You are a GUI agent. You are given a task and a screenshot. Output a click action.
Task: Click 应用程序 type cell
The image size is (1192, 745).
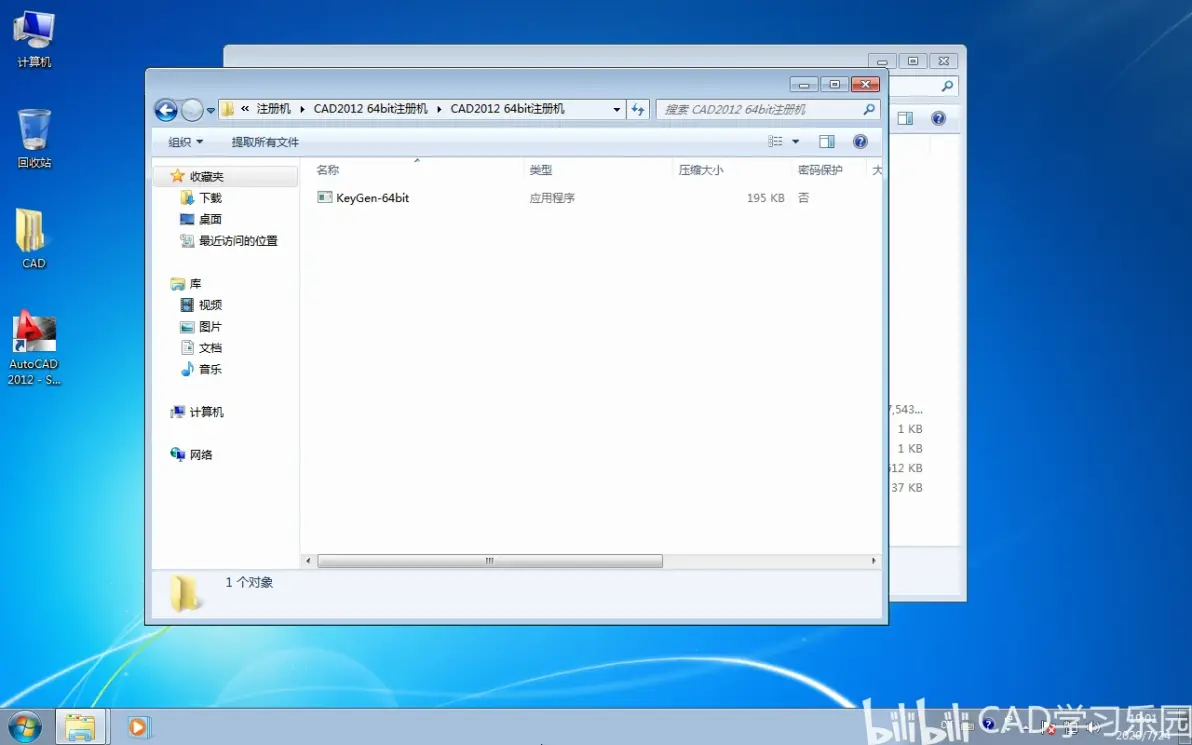[x=552, y=198]
